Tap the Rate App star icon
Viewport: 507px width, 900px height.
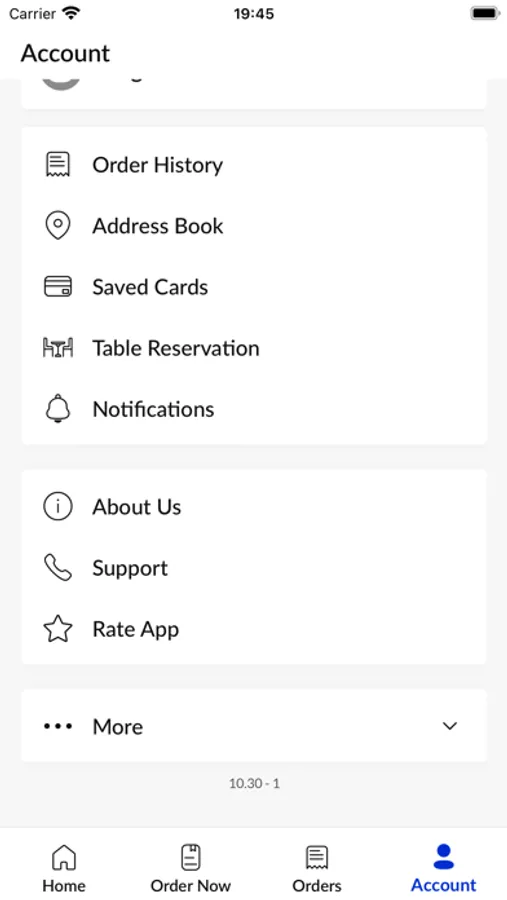pos(58,629)
